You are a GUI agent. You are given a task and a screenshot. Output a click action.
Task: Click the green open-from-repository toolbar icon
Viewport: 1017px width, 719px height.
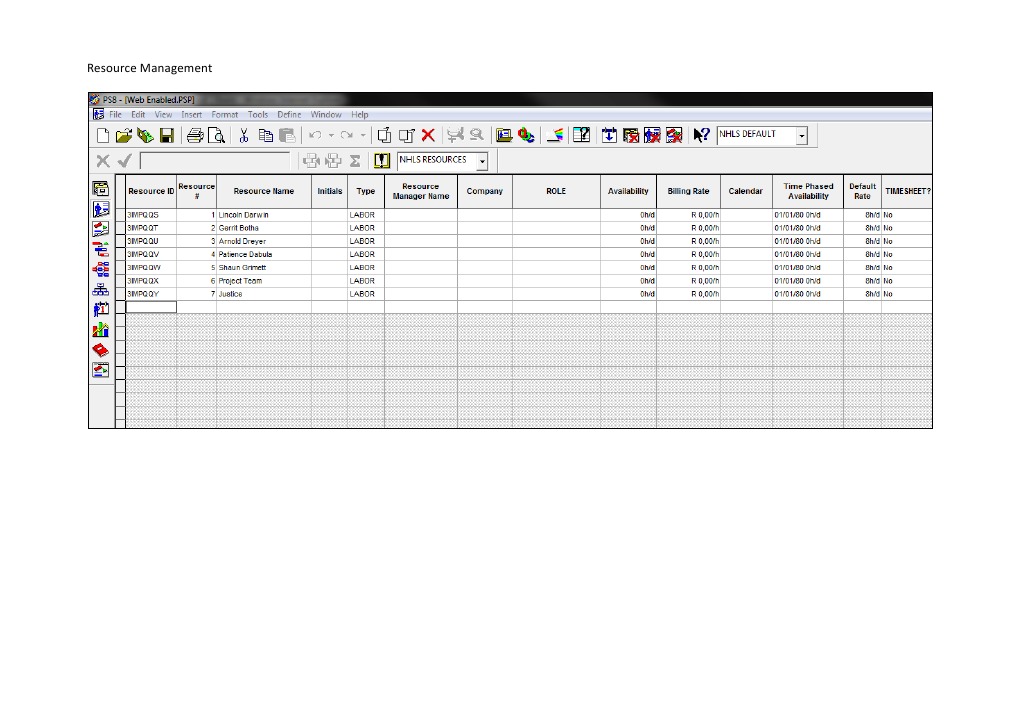click(x=145, y=136)
